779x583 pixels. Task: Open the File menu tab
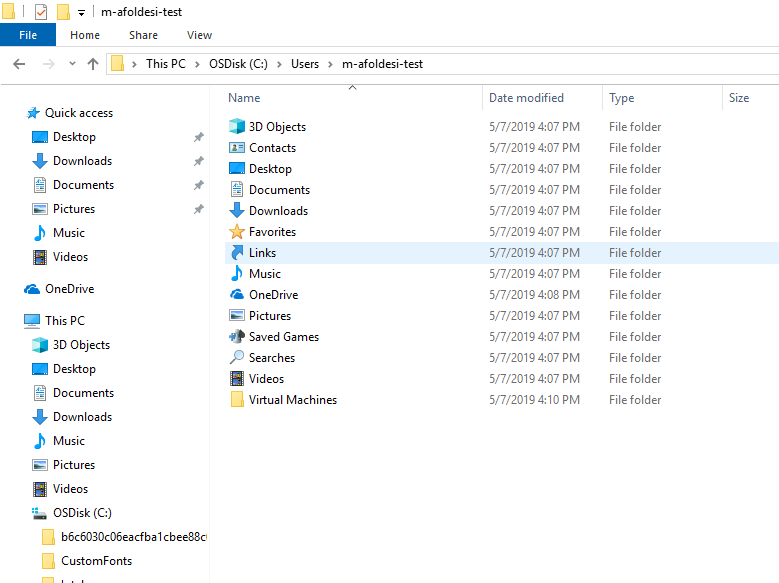(28, 35)
